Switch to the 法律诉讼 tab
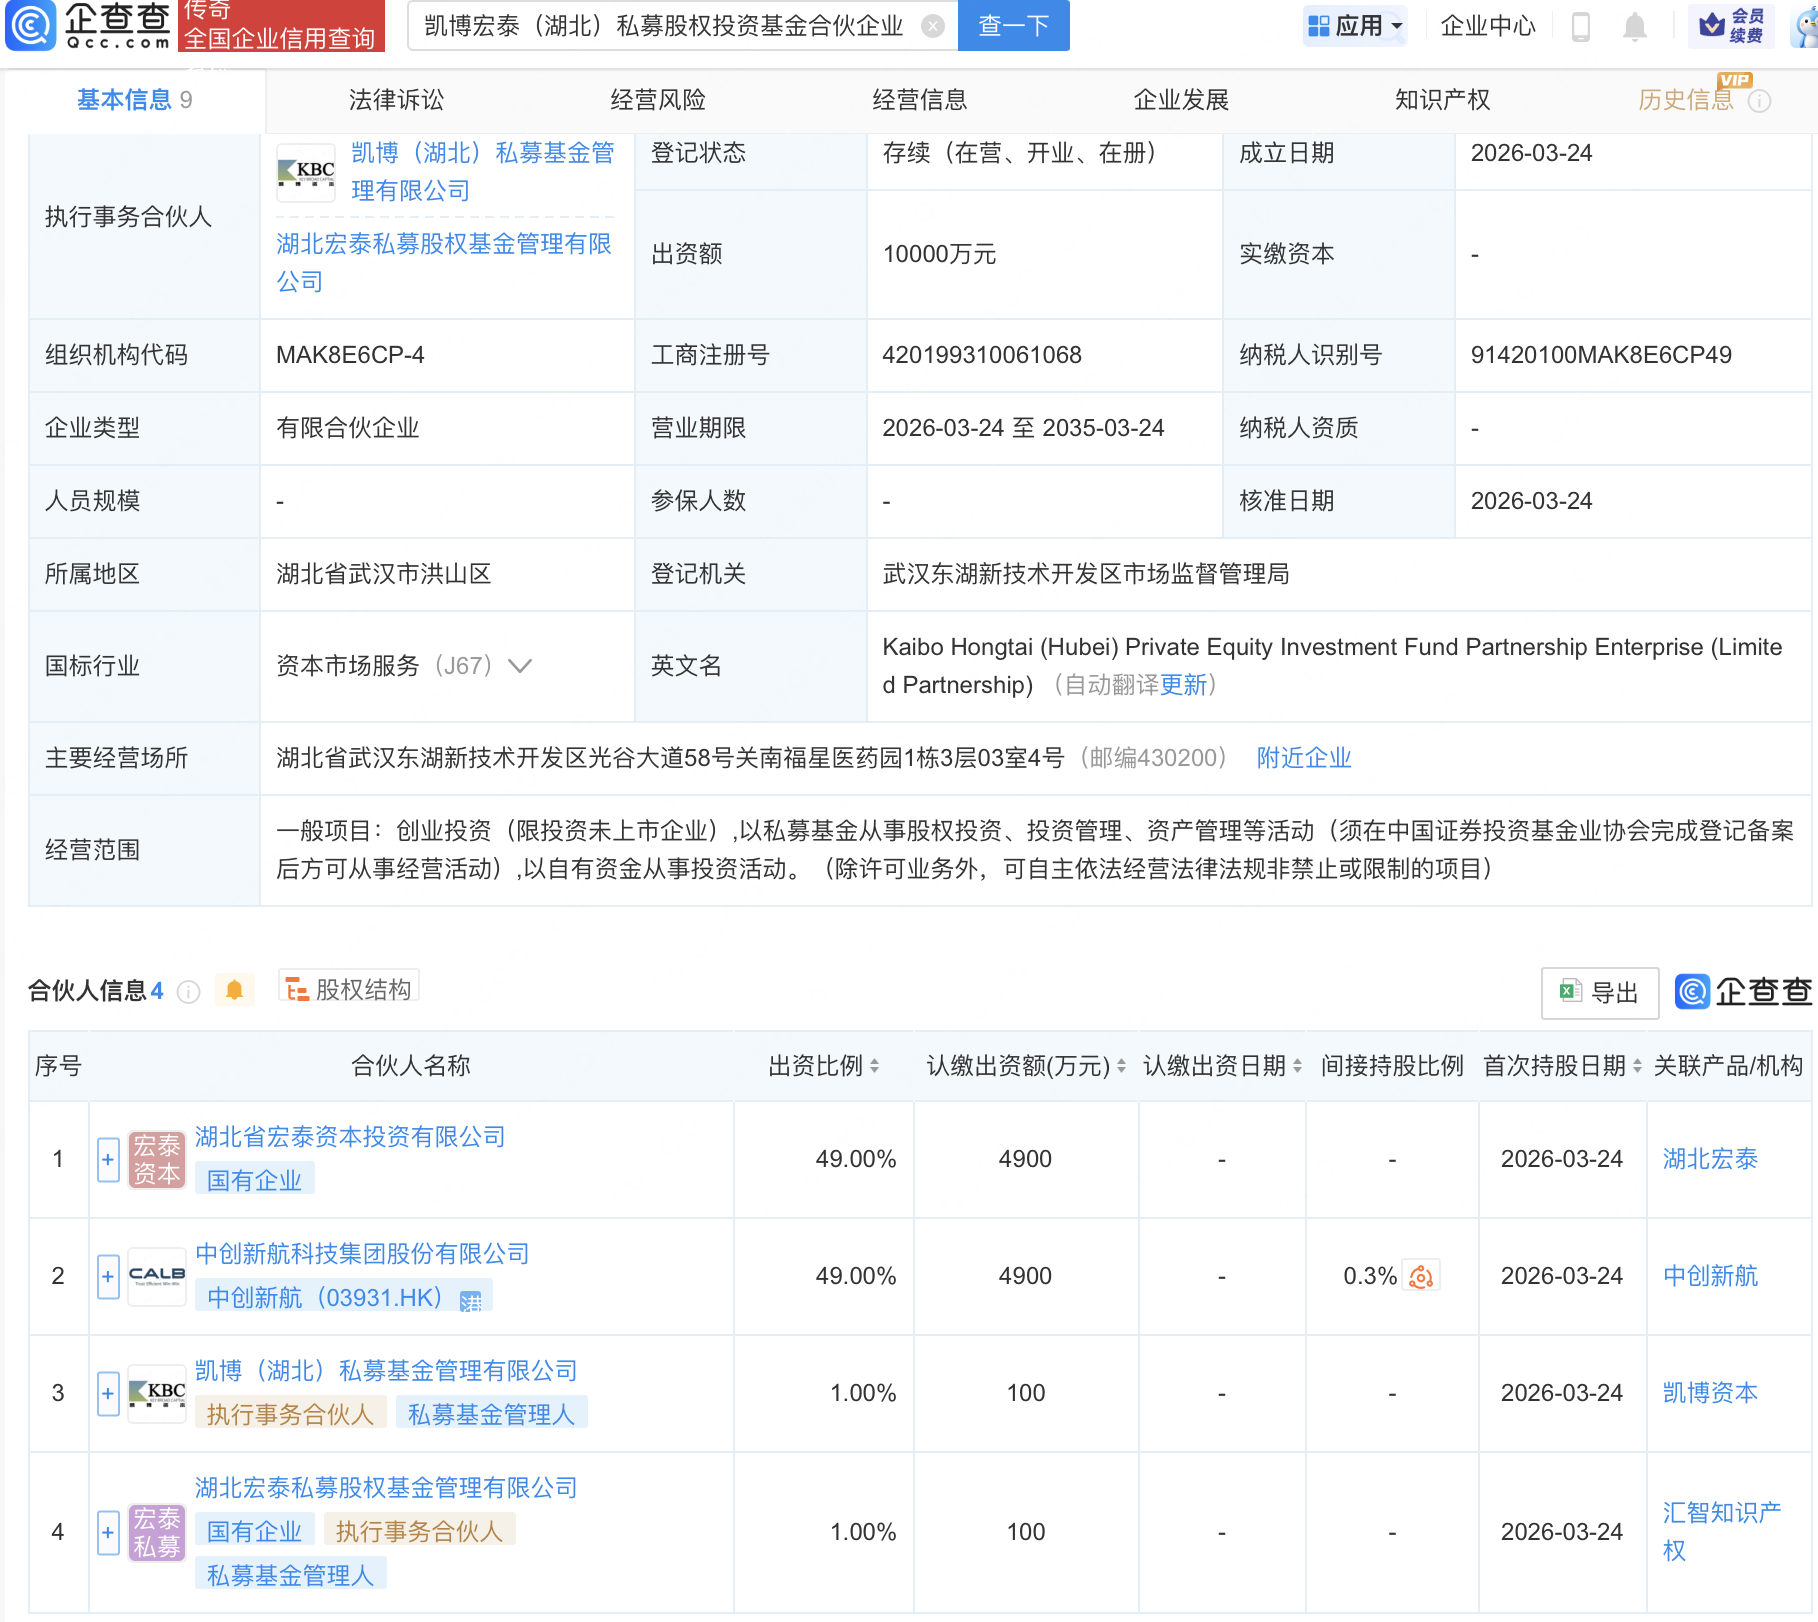This screenshot has width=1818, height=1622. click(x=396, y=100)
